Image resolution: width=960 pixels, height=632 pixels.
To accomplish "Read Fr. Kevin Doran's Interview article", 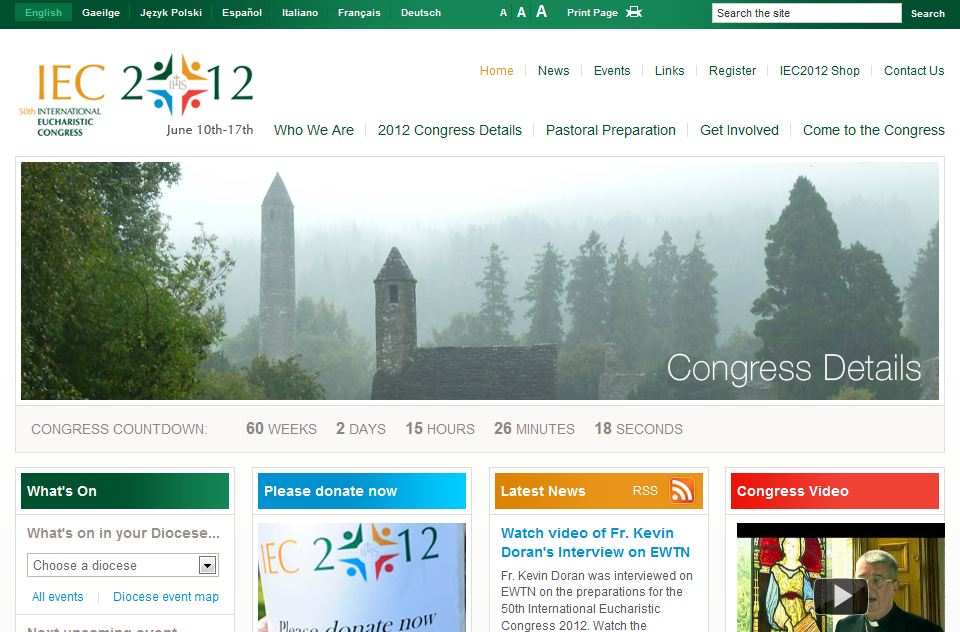I will point(595,542).
